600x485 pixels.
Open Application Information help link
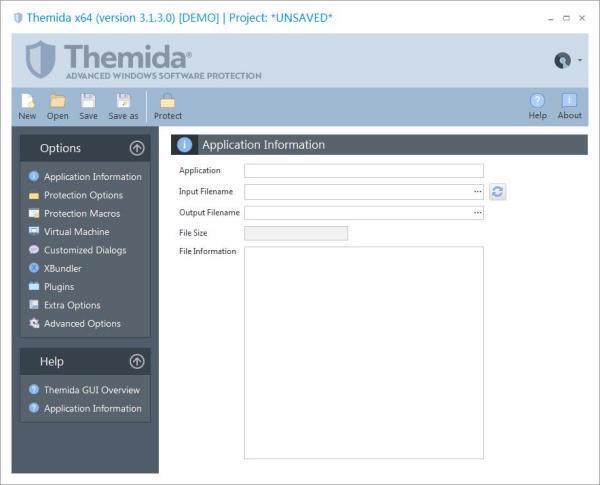click(93, 408)
